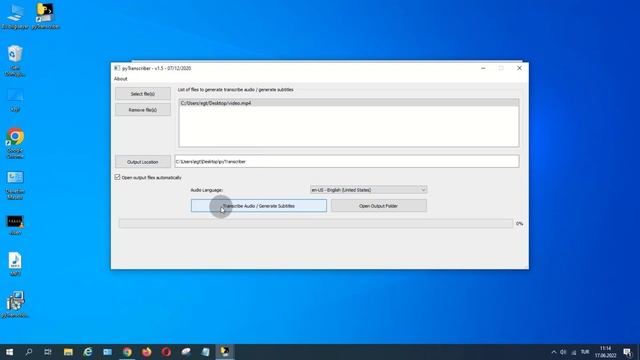Open the Control Panel desktop icon
Screen dimensions: 640x360
(15, 185)
